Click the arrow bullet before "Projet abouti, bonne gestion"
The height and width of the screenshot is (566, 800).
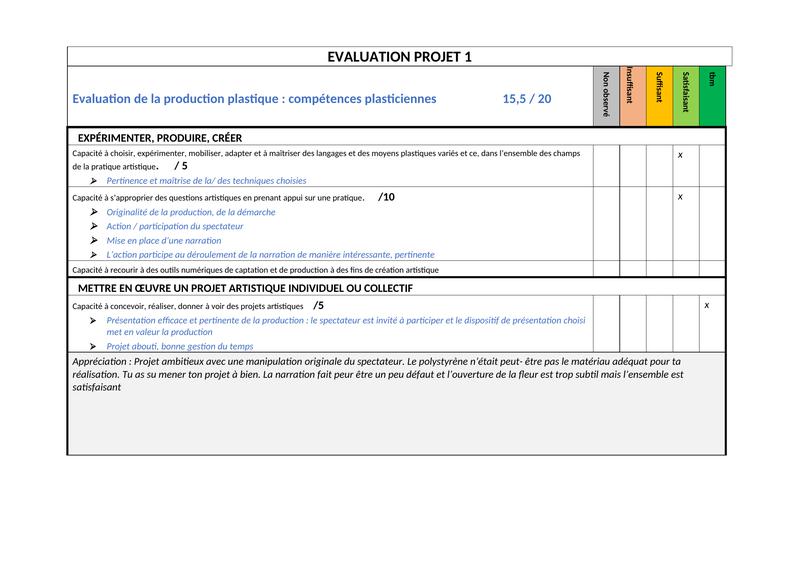pos(94,345)
